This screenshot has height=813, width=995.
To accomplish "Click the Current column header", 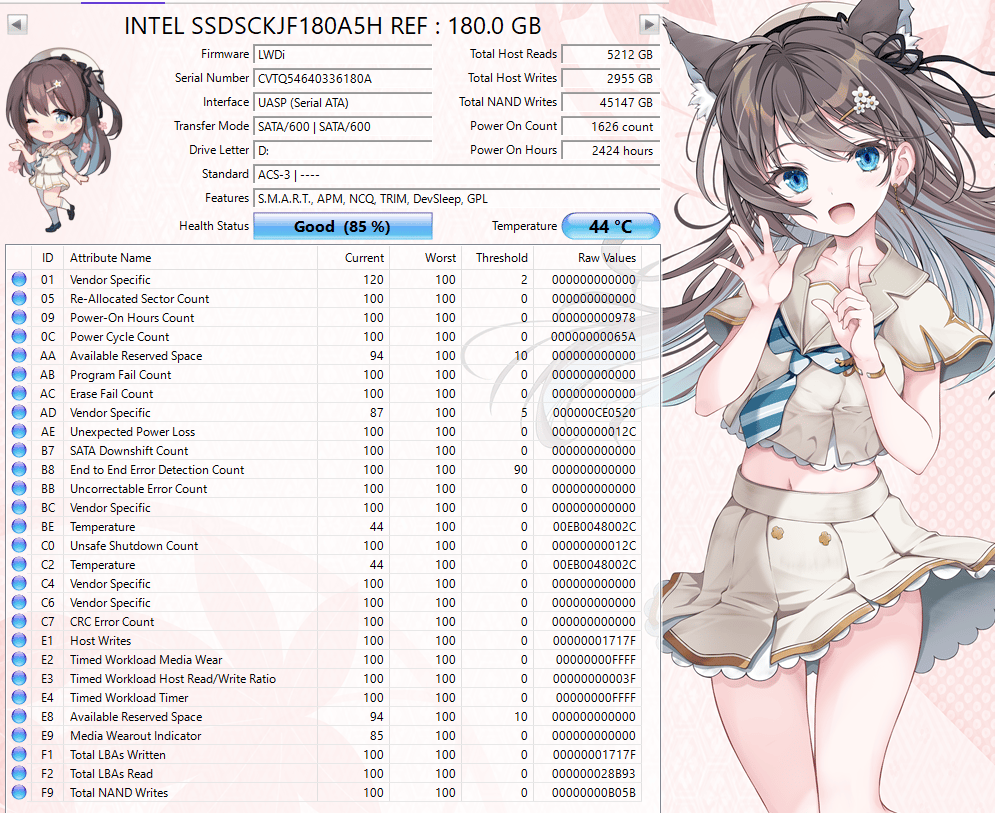I will pyautogui.click(x=353, y=258).
